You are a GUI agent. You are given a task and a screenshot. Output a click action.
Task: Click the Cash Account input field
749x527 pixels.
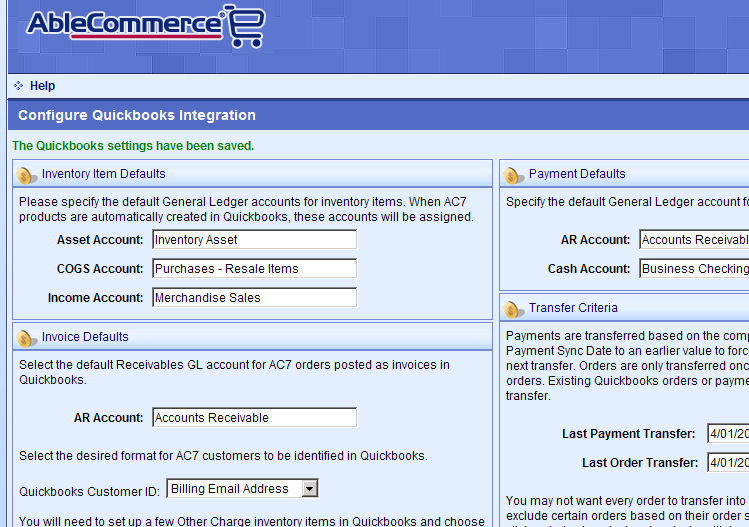[x=694, y=269]
